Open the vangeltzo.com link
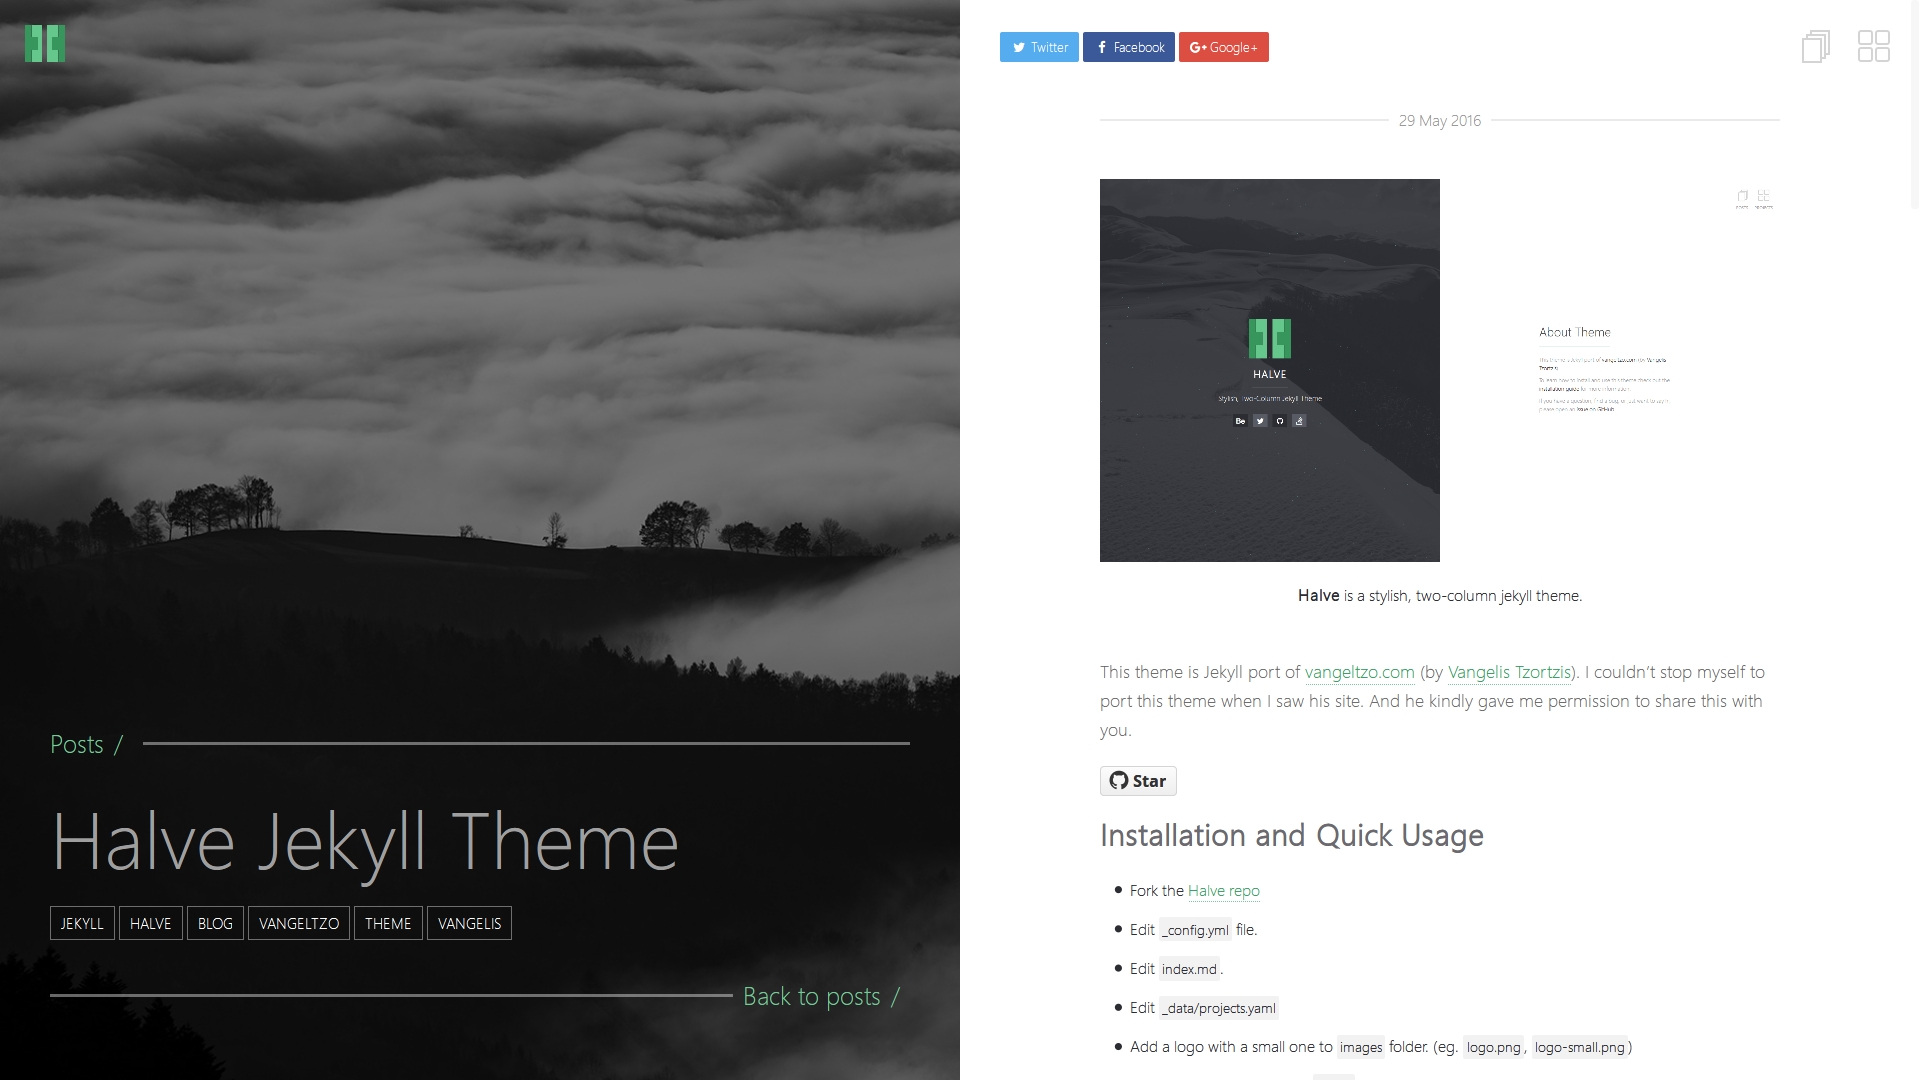The width and height of the screenshot is (1920, 1080). pyautogui.click(x=1359, y=672)
